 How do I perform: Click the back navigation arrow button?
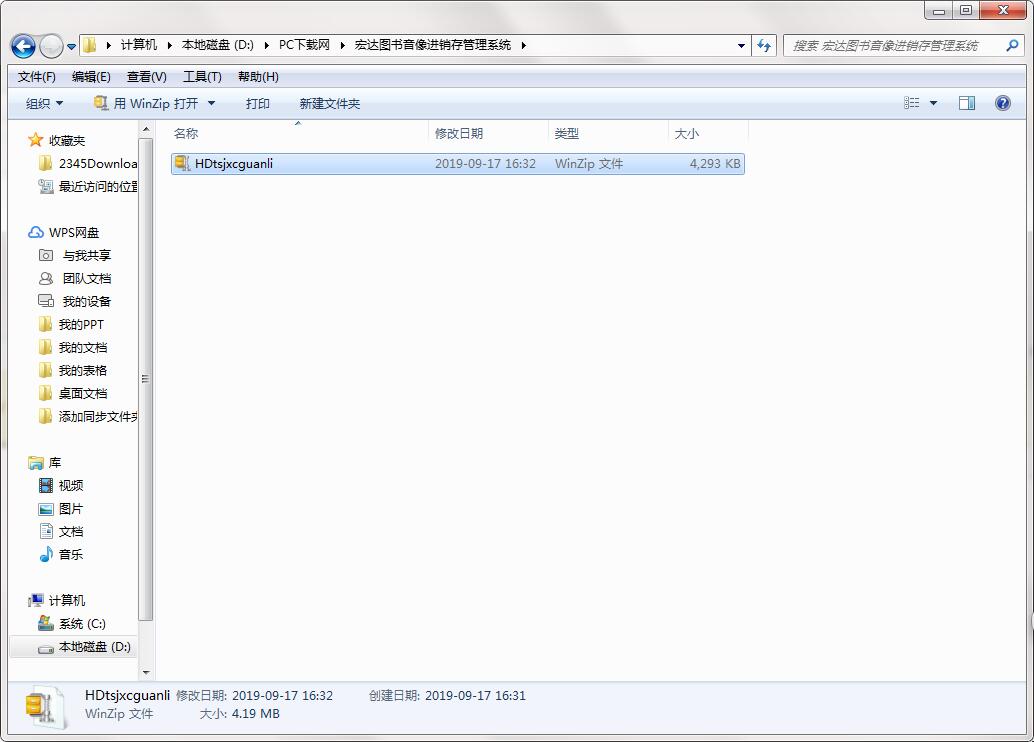click(x=23, y=46)
